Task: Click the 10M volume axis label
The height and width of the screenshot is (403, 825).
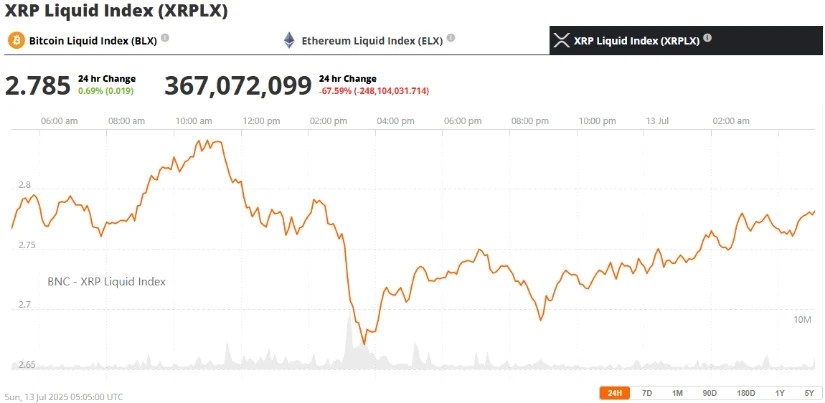Action: 801,319
